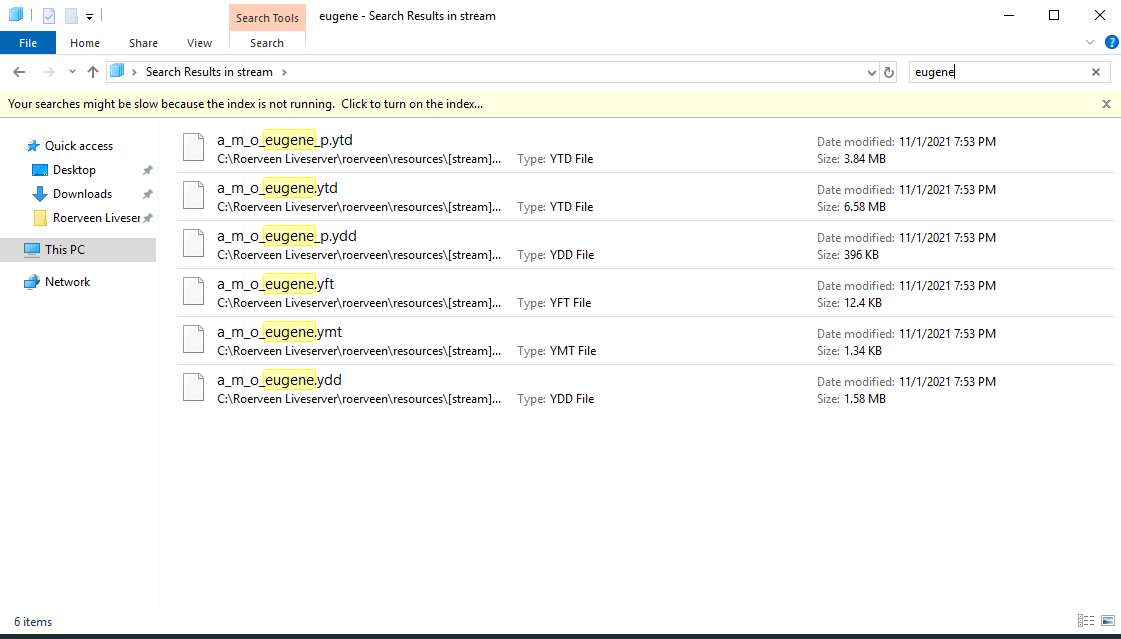The image size is (1121, 639).
Task: Expand the recent locations dropdown
Action: (72, 72)
